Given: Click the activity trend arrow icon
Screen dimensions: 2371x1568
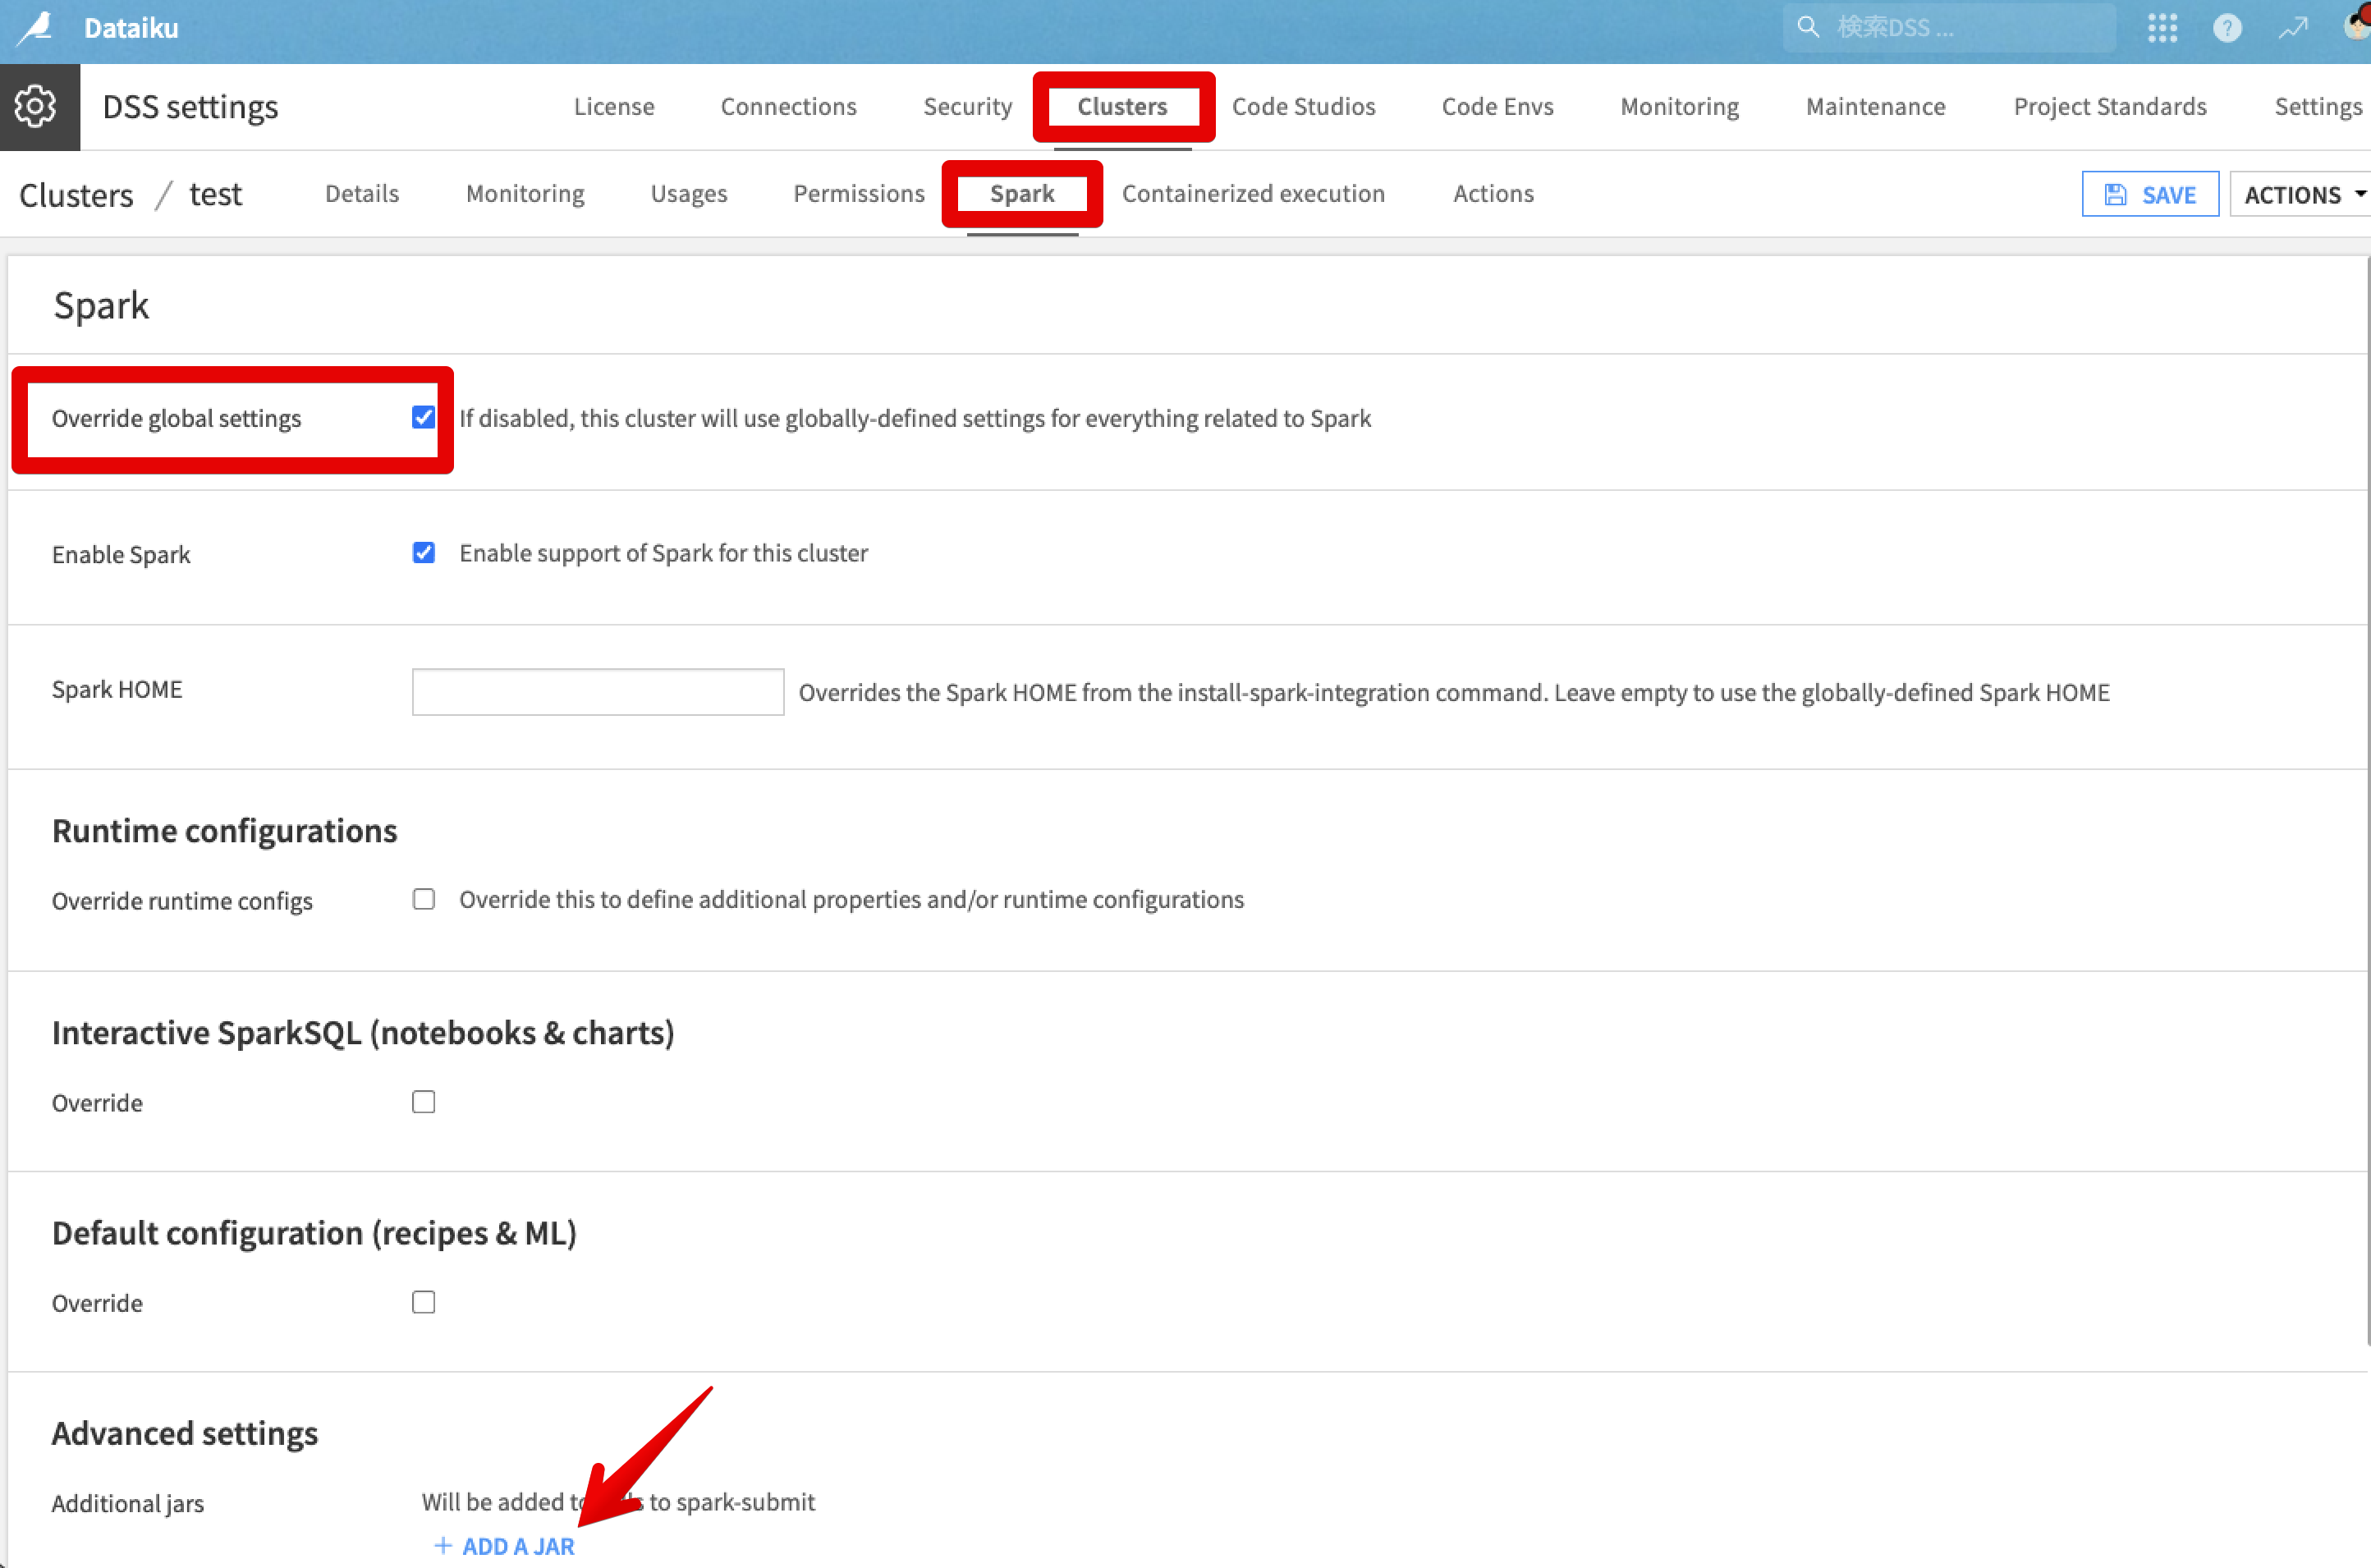Looking at the screenshot, I should pyautogui.click(x=2292, y=28).
